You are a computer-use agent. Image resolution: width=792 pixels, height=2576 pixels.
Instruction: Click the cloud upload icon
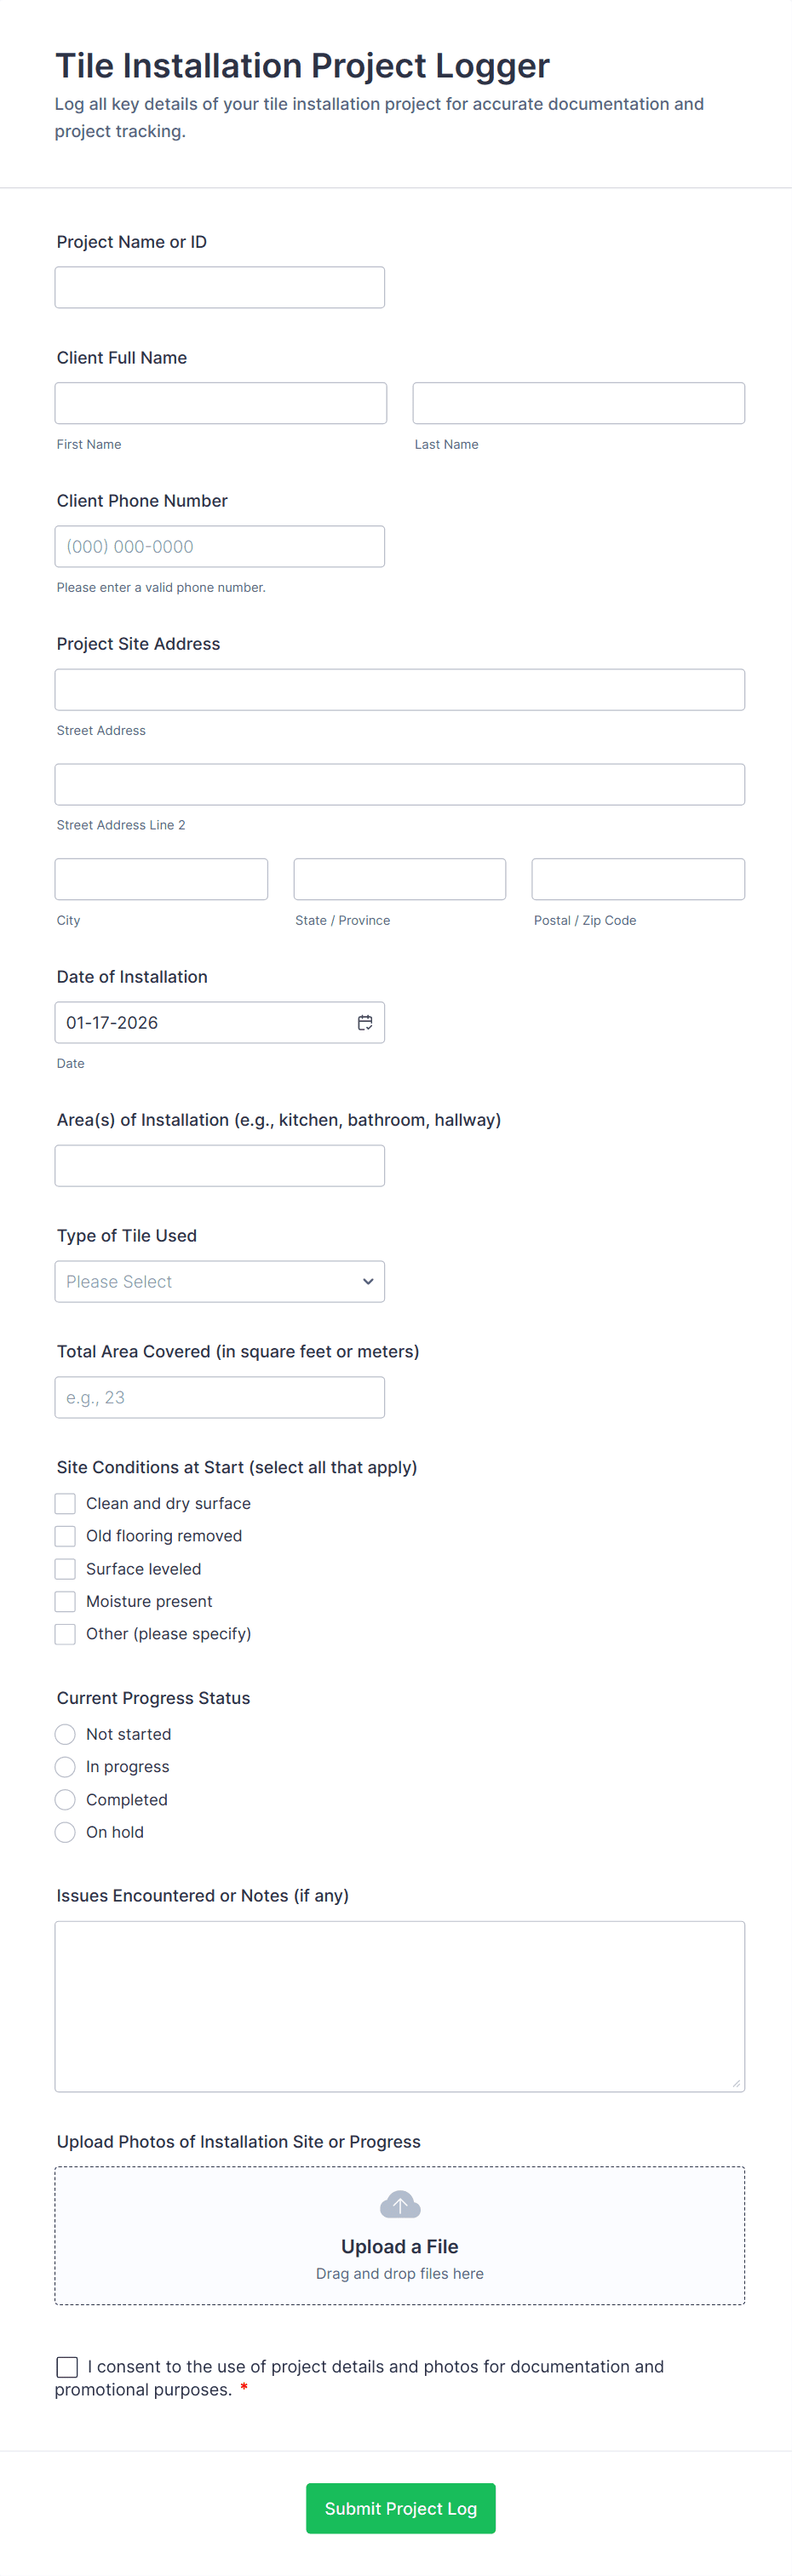pos(400,2205)
